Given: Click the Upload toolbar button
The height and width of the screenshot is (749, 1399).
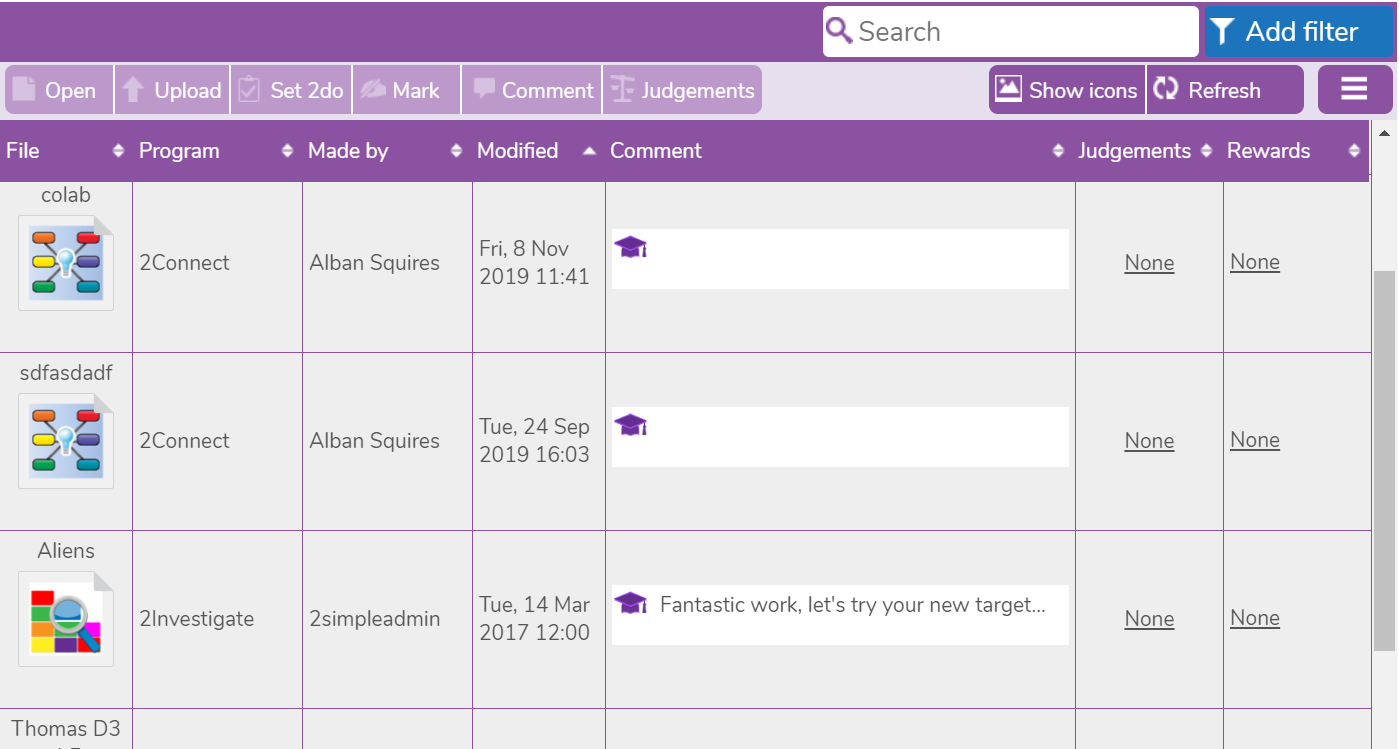Looking at the screenshot, I should tap(172, 90).
